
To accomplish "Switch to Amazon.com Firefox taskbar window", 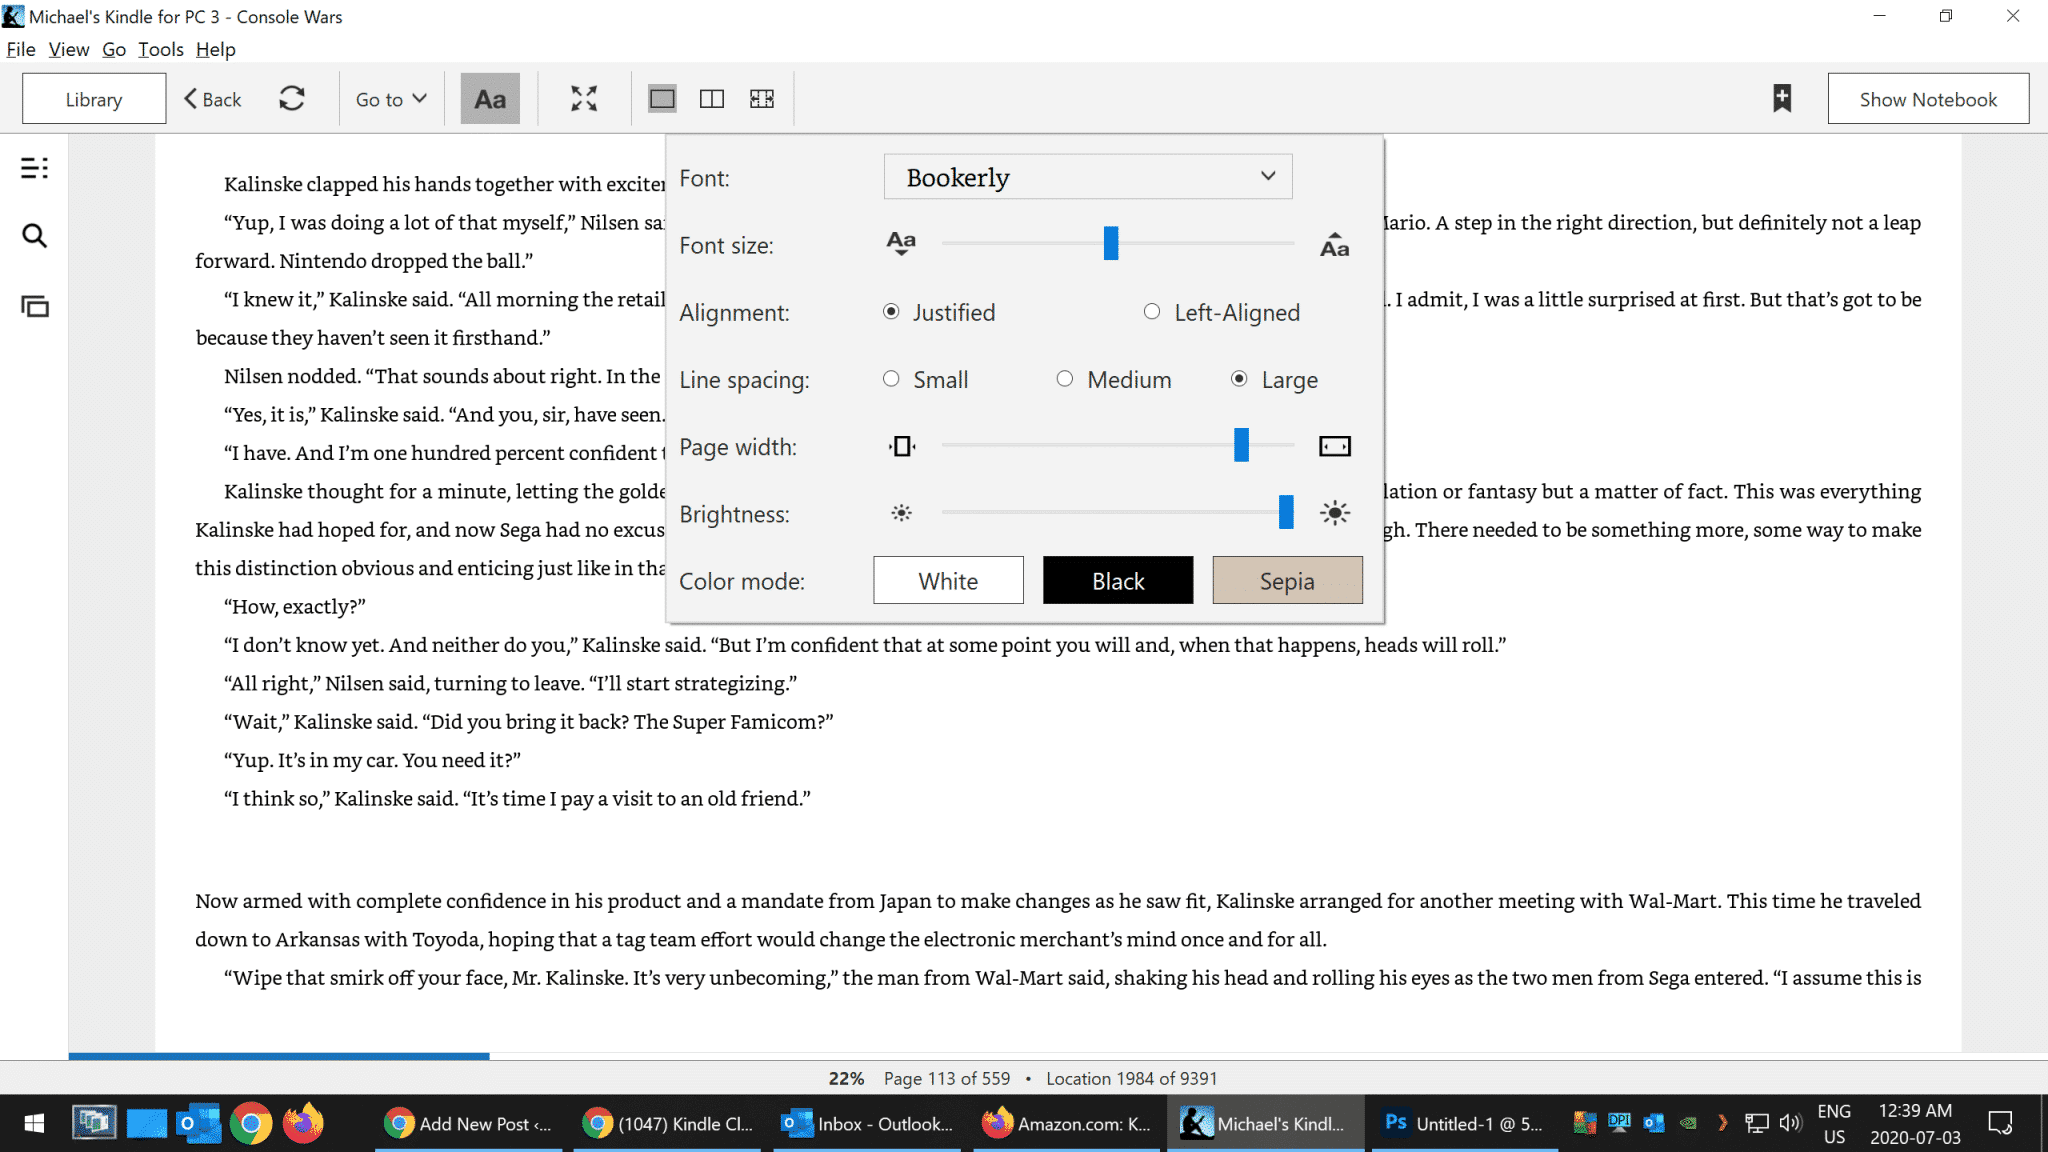I will click(x=1066, y=1124).
